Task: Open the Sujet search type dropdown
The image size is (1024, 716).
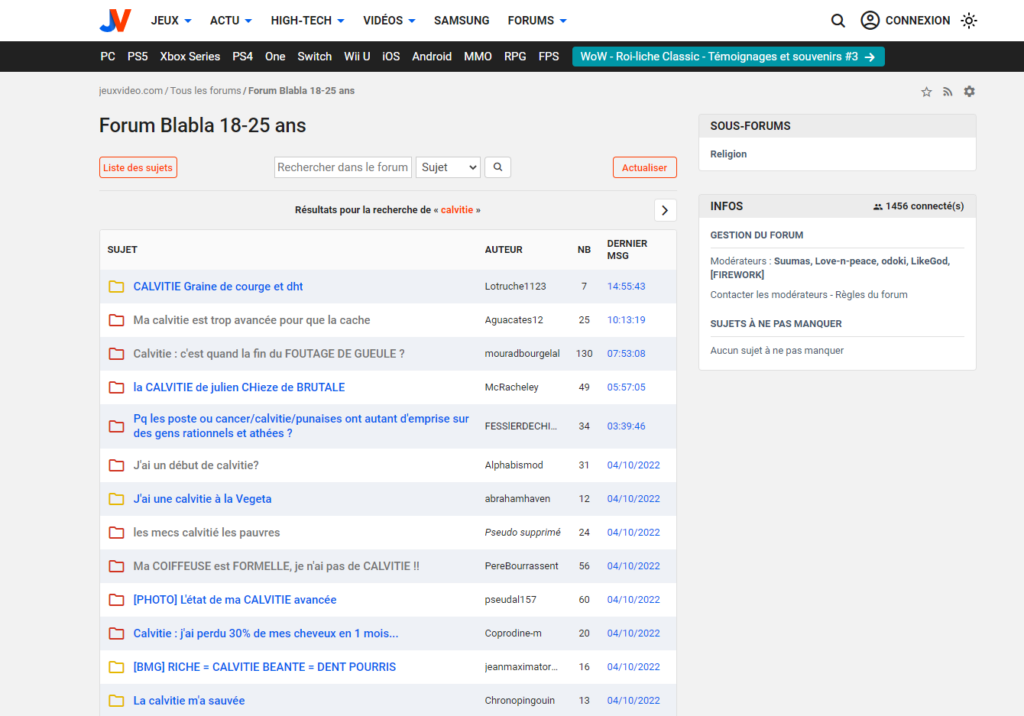Action: click(448, 168)
